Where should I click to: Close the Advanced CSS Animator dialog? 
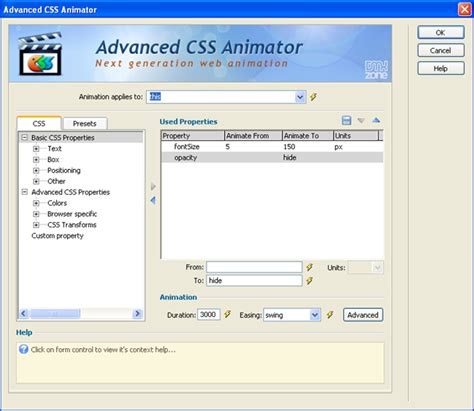(465, 9)
